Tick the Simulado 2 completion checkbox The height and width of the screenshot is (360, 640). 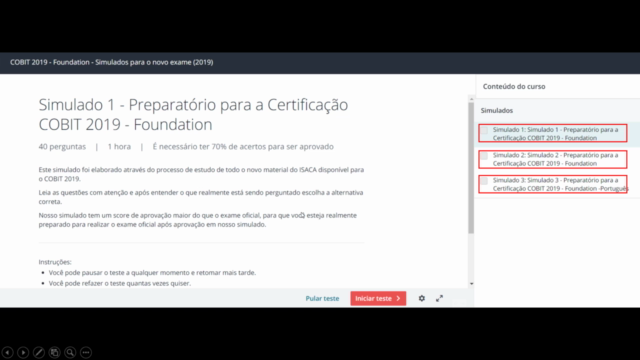pos(484,156)
